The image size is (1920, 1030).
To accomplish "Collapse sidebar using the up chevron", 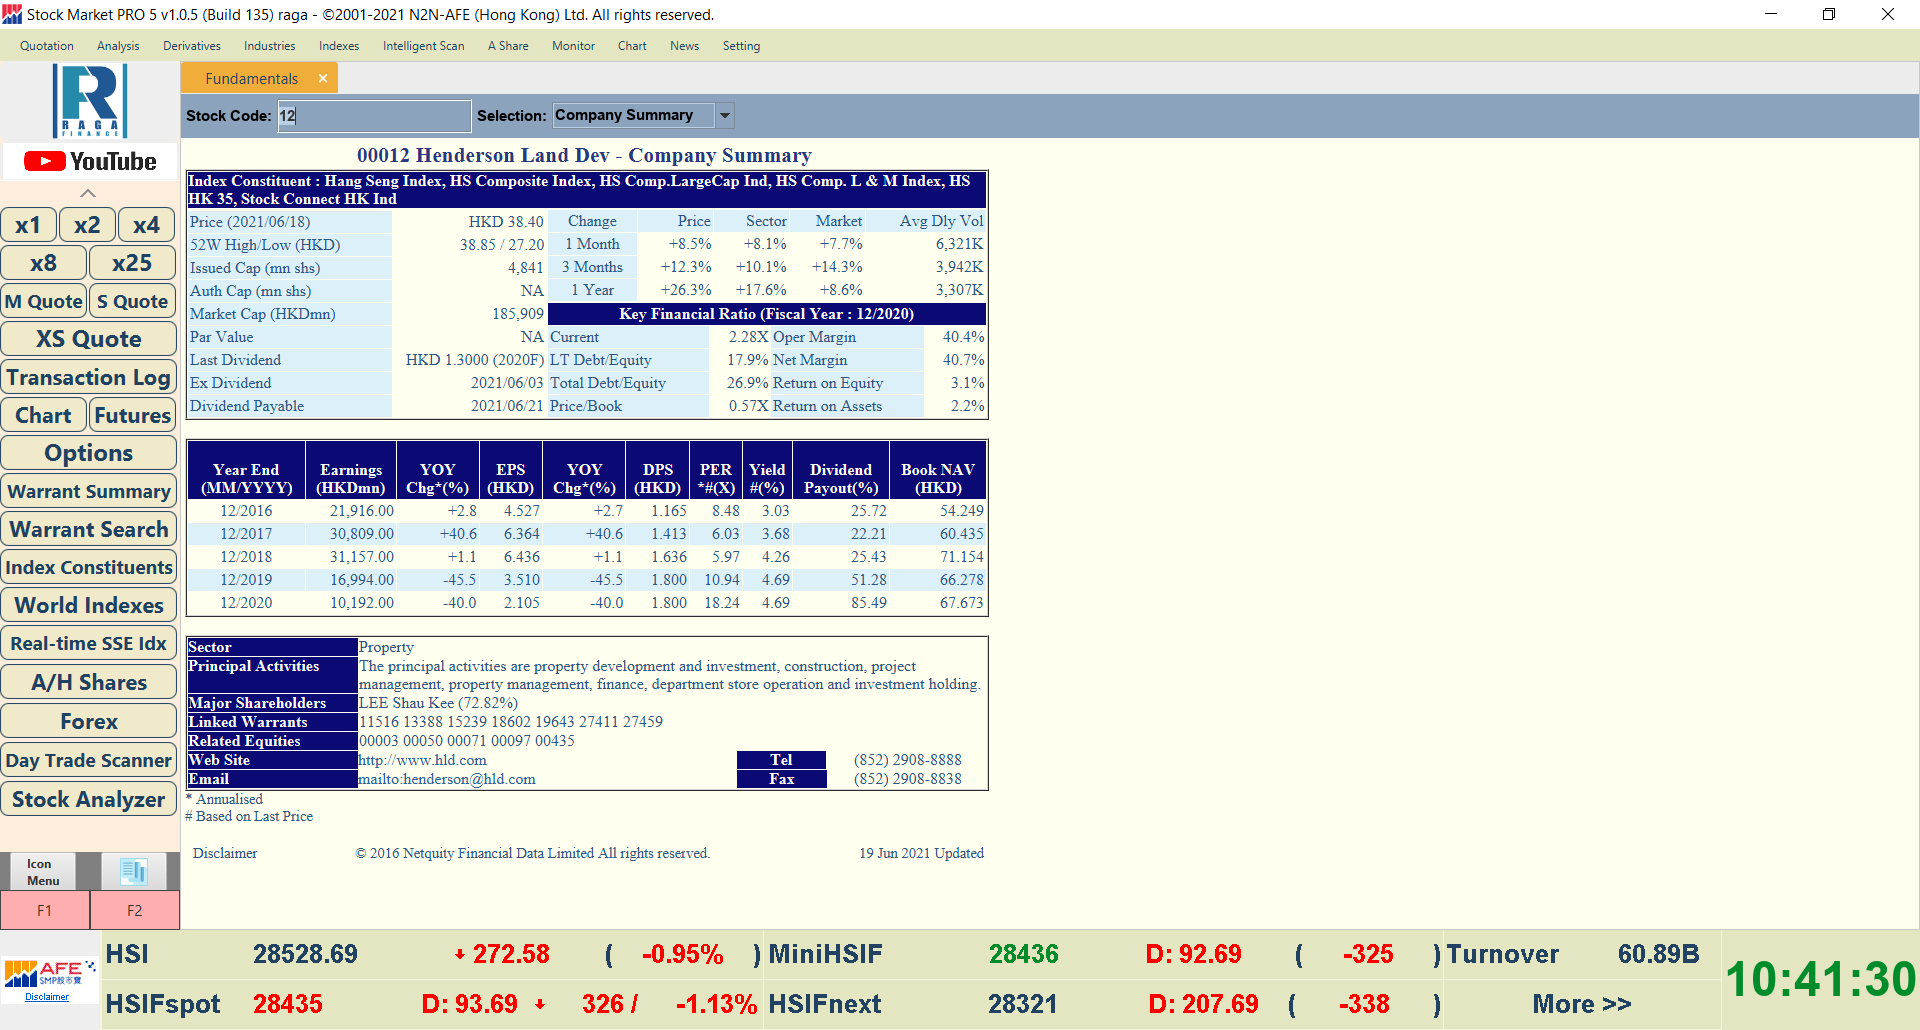I will click(88, 193).
